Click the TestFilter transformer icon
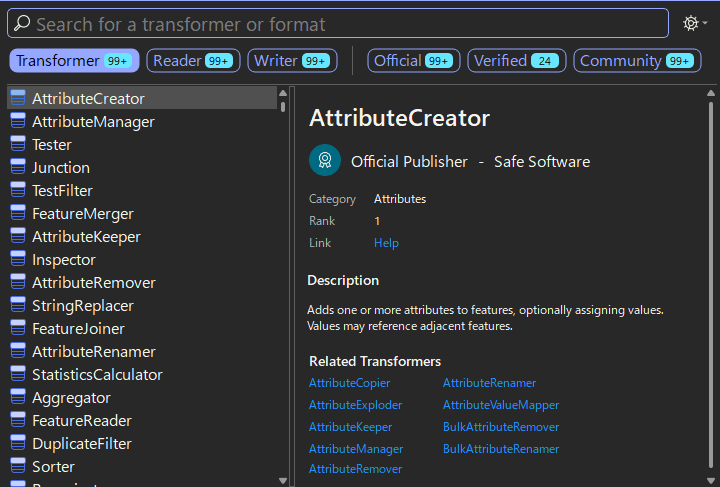Image resolution: width=720 pixels, height=487 pixels. tap(18, 190)
